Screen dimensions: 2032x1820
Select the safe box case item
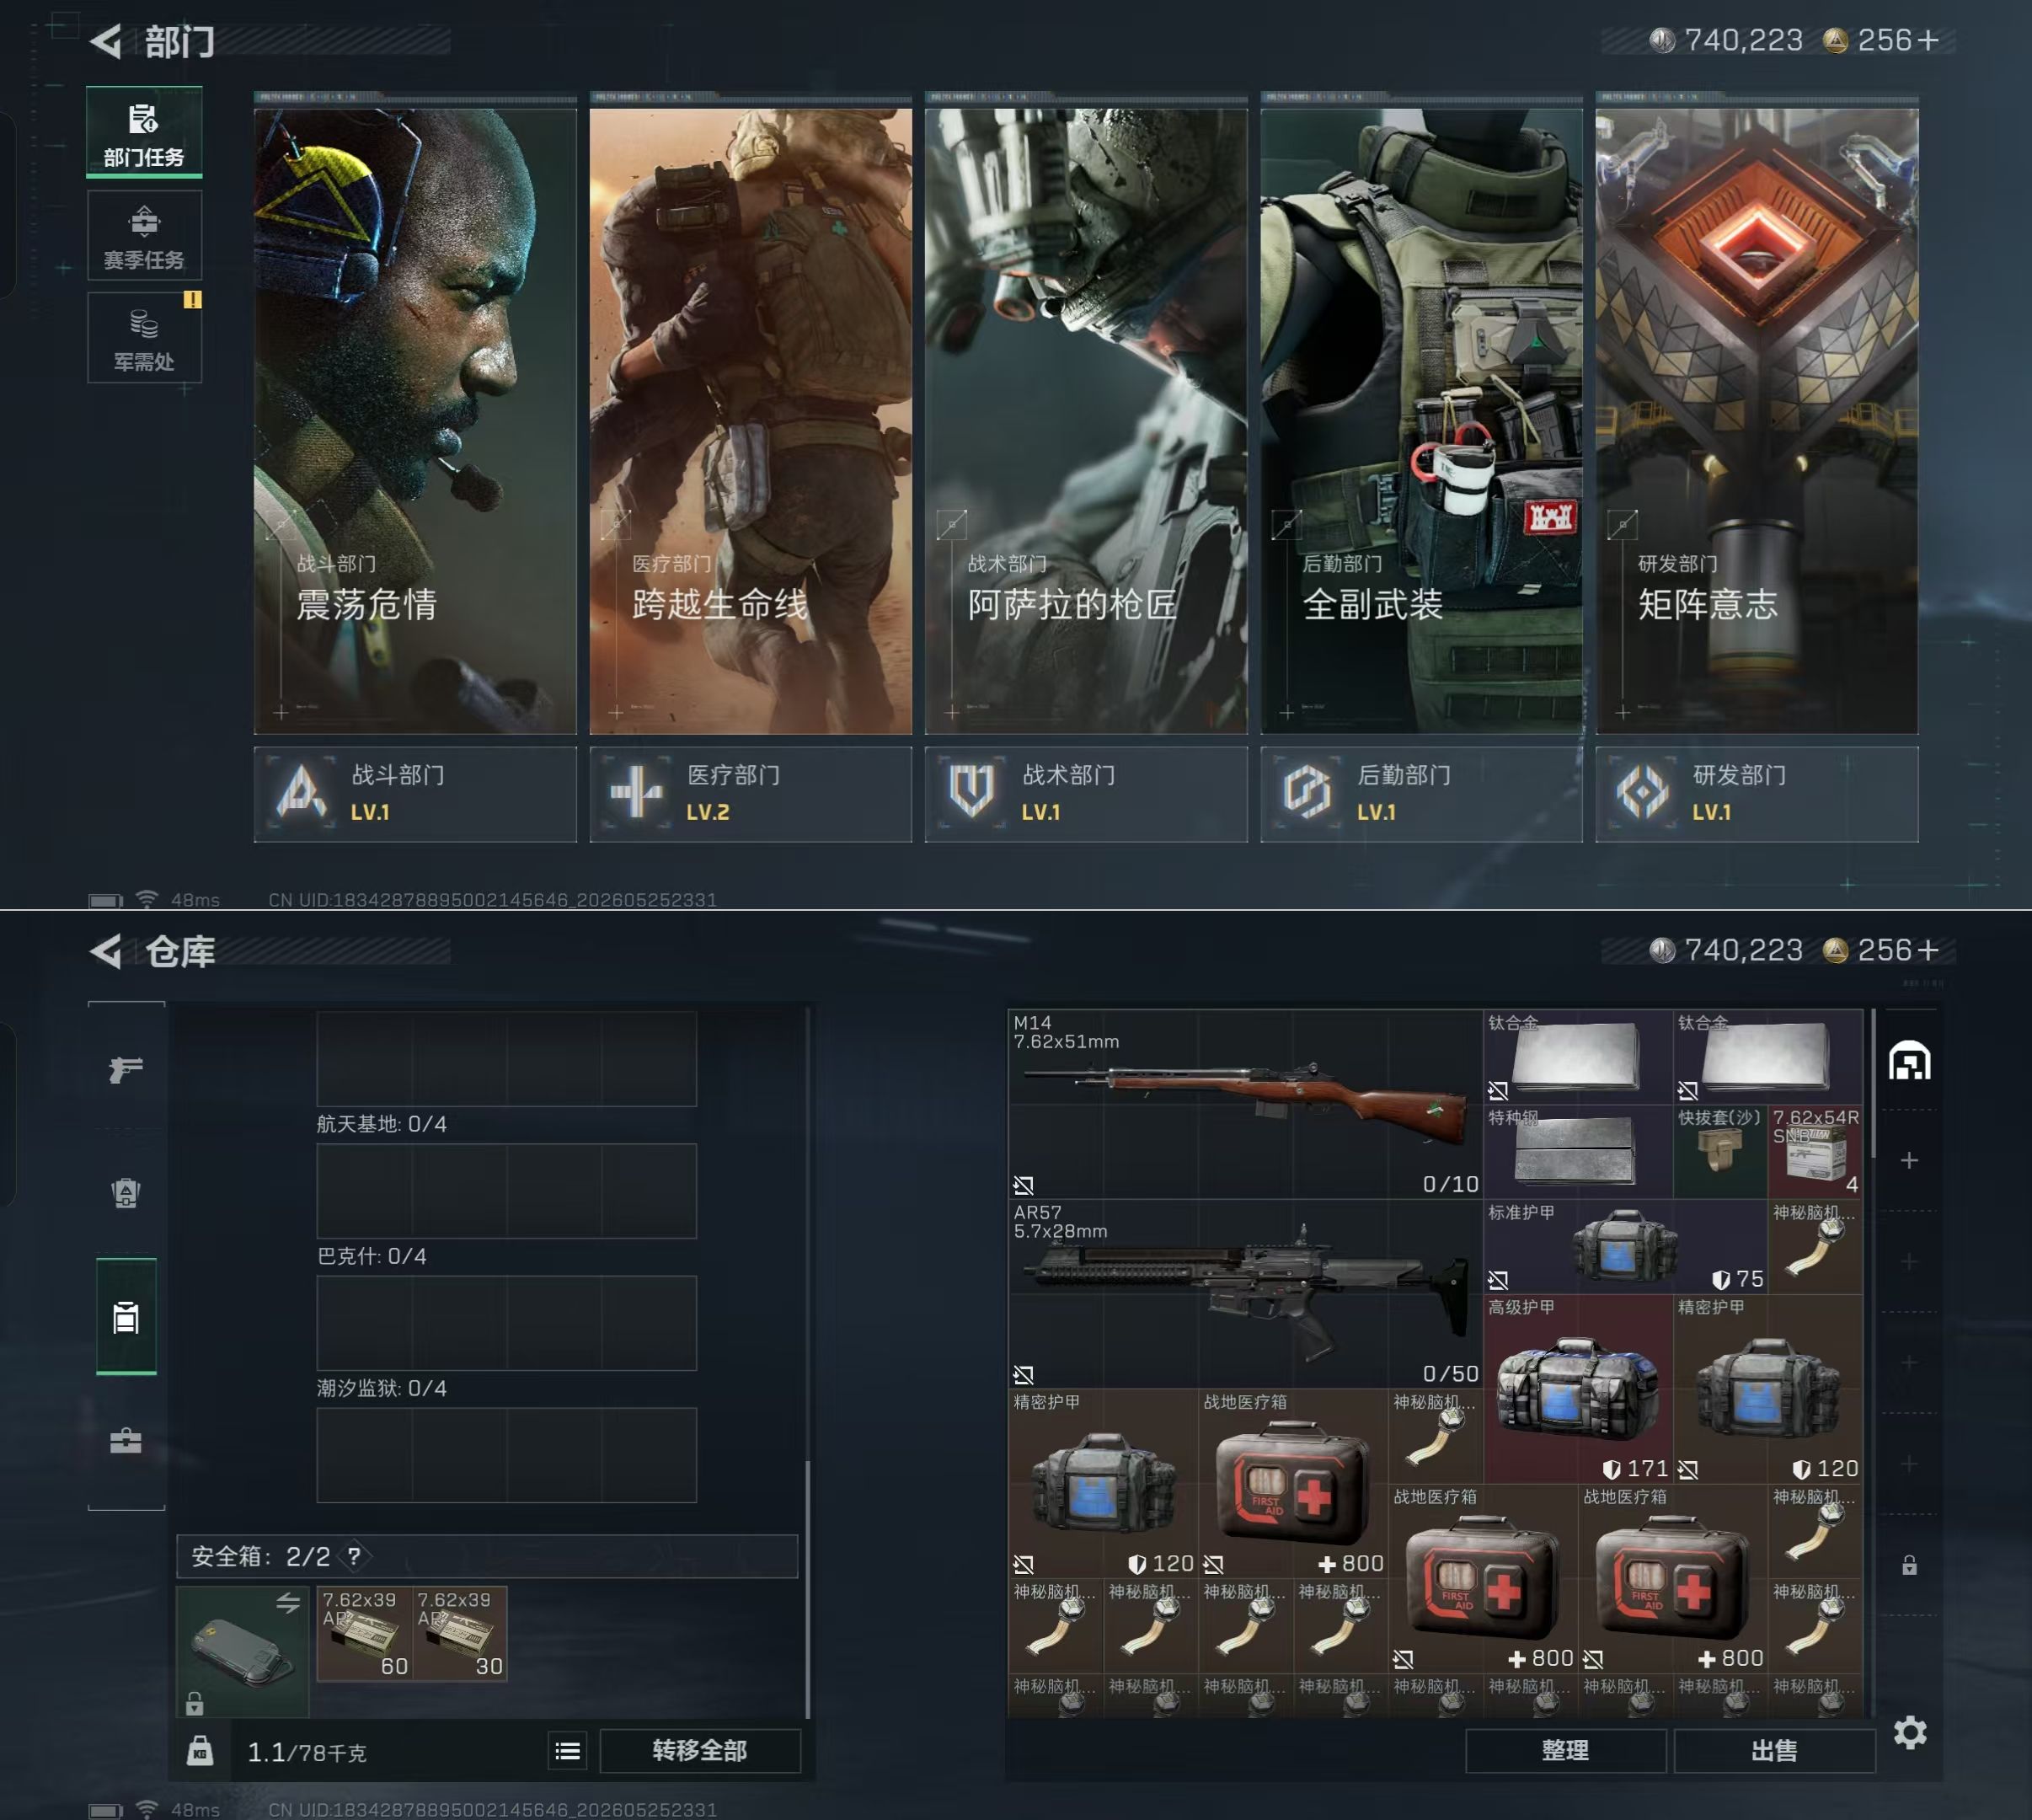pyautogui.click(x=243, y=1651)
